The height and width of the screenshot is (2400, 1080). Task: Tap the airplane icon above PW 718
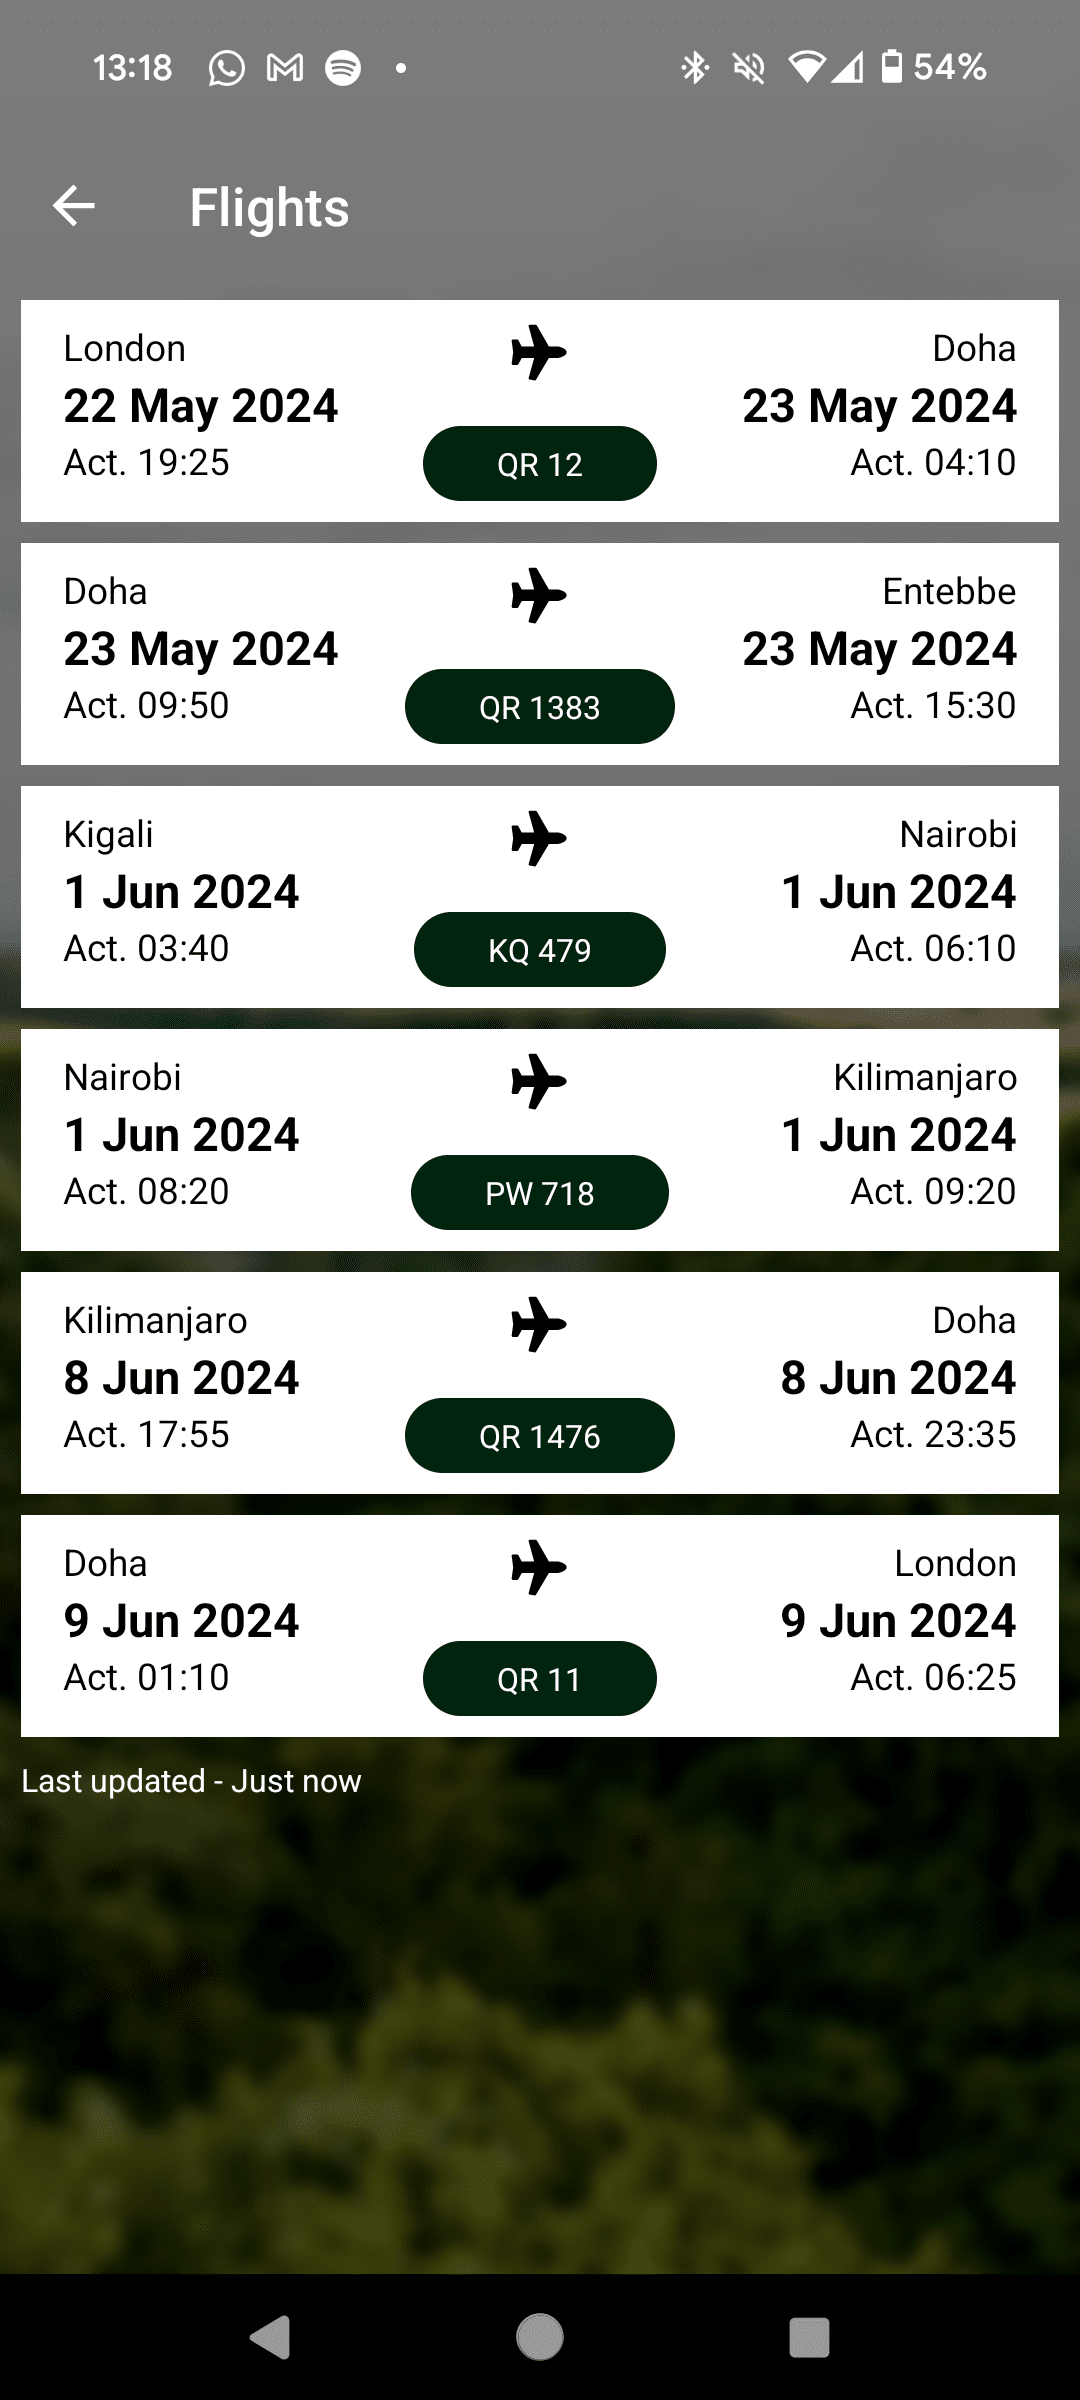point(539,1081)
